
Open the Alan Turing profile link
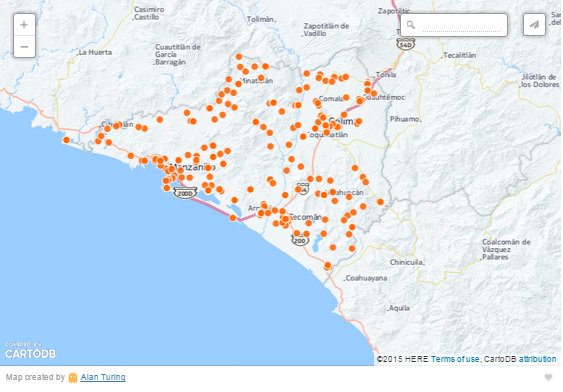click(x=103, y=377)
